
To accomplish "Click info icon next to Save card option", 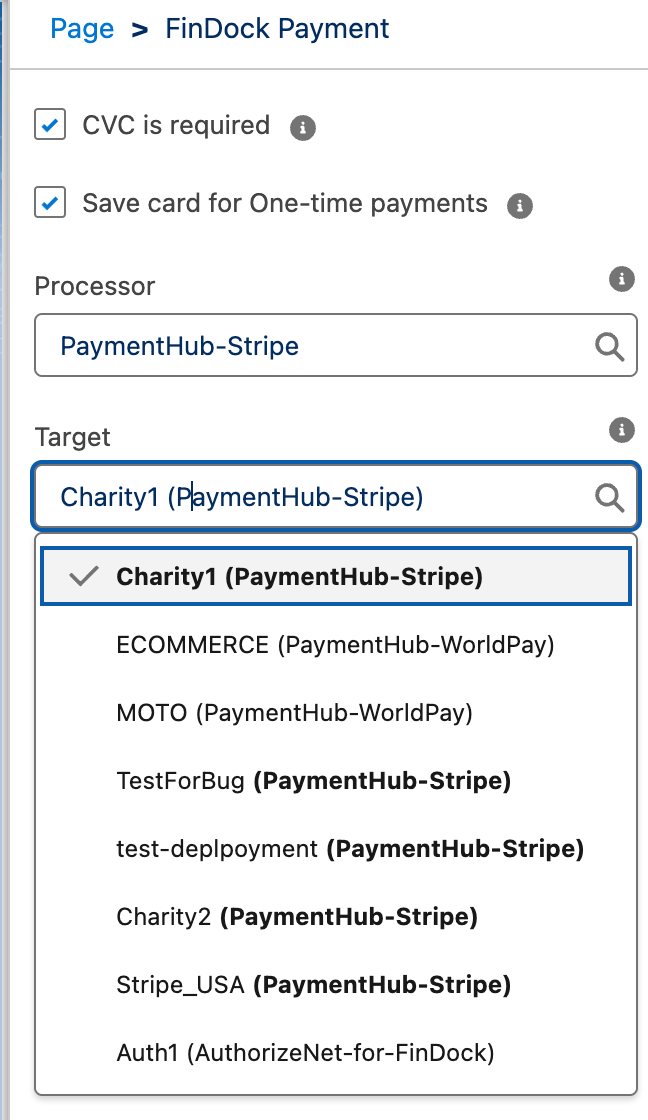I will 519,207.
